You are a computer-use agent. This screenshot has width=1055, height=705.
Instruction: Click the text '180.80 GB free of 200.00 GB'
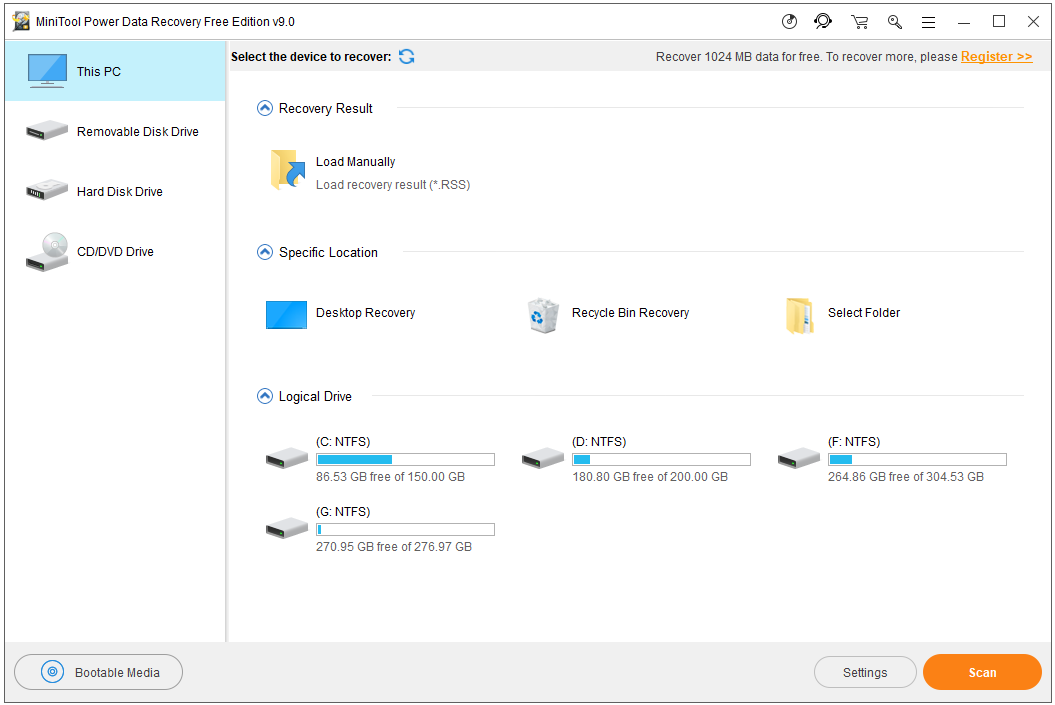pyautogui.click(x=650, y=477)
